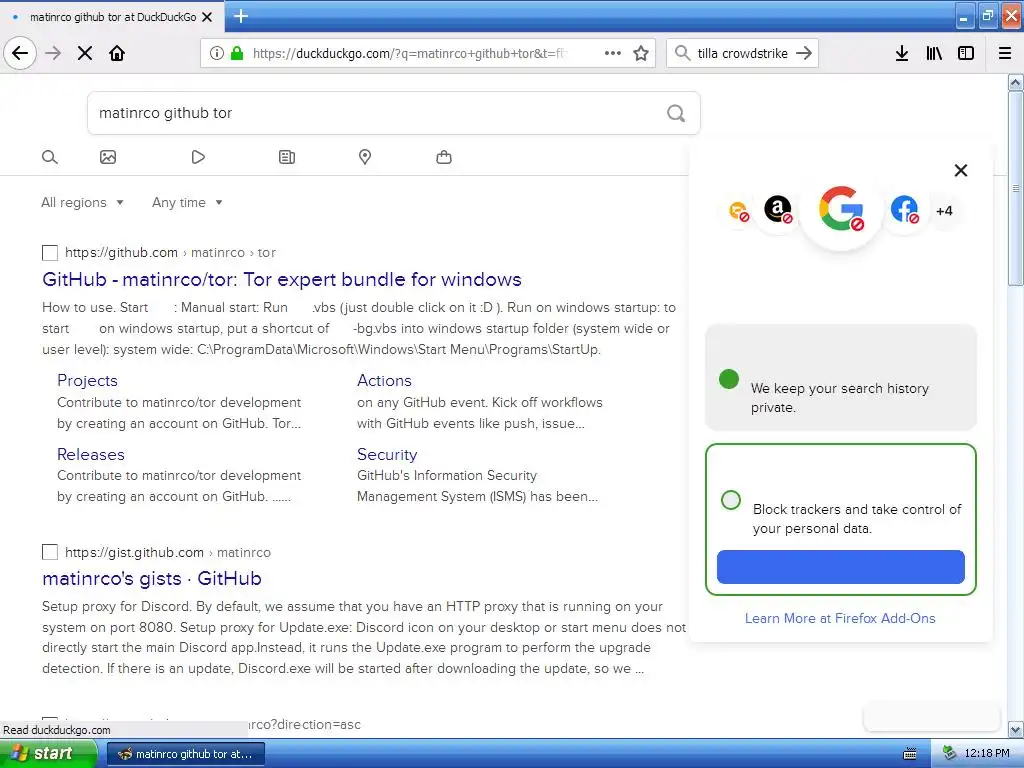Switch to News results tab

coord(287,157)
